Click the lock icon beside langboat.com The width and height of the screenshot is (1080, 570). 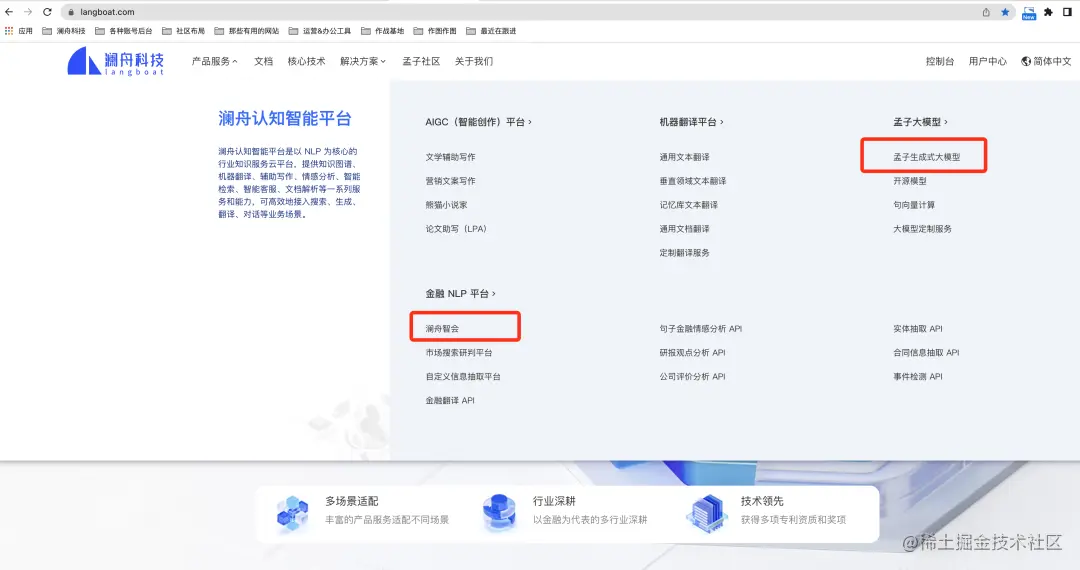pyautogui.click(x=71, y=12)
